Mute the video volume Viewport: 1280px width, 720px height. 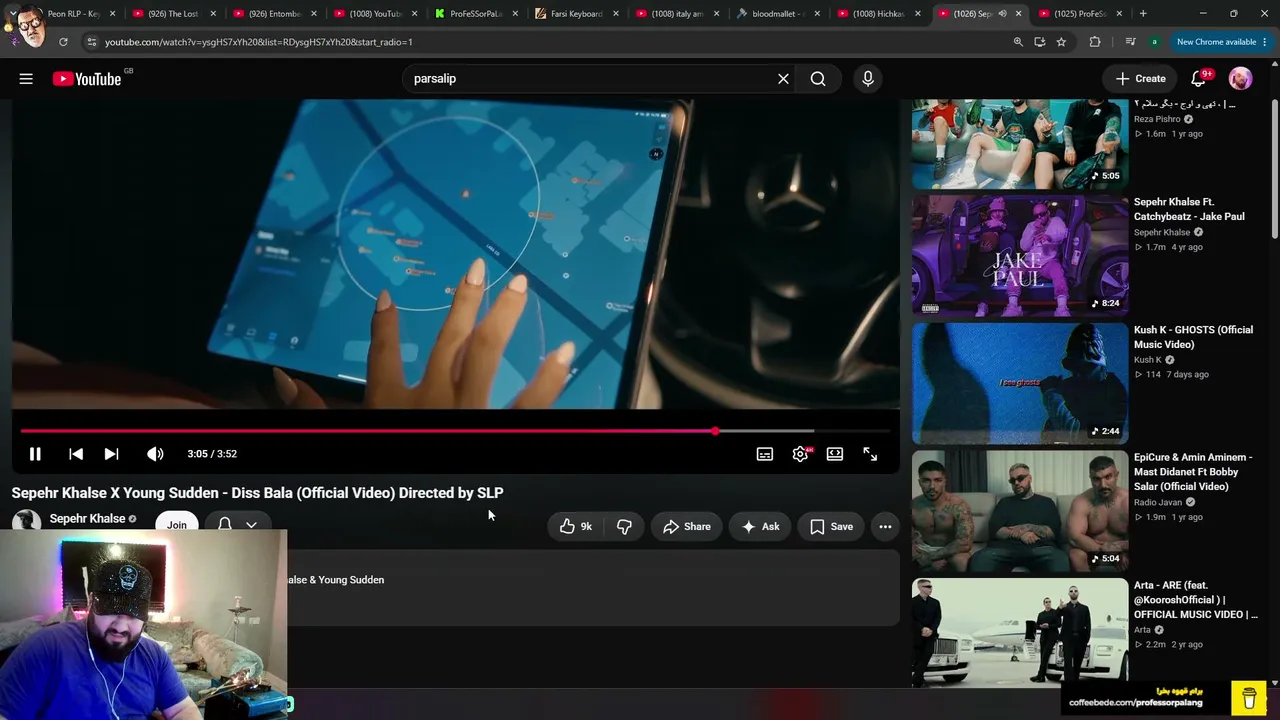point(155,454)
